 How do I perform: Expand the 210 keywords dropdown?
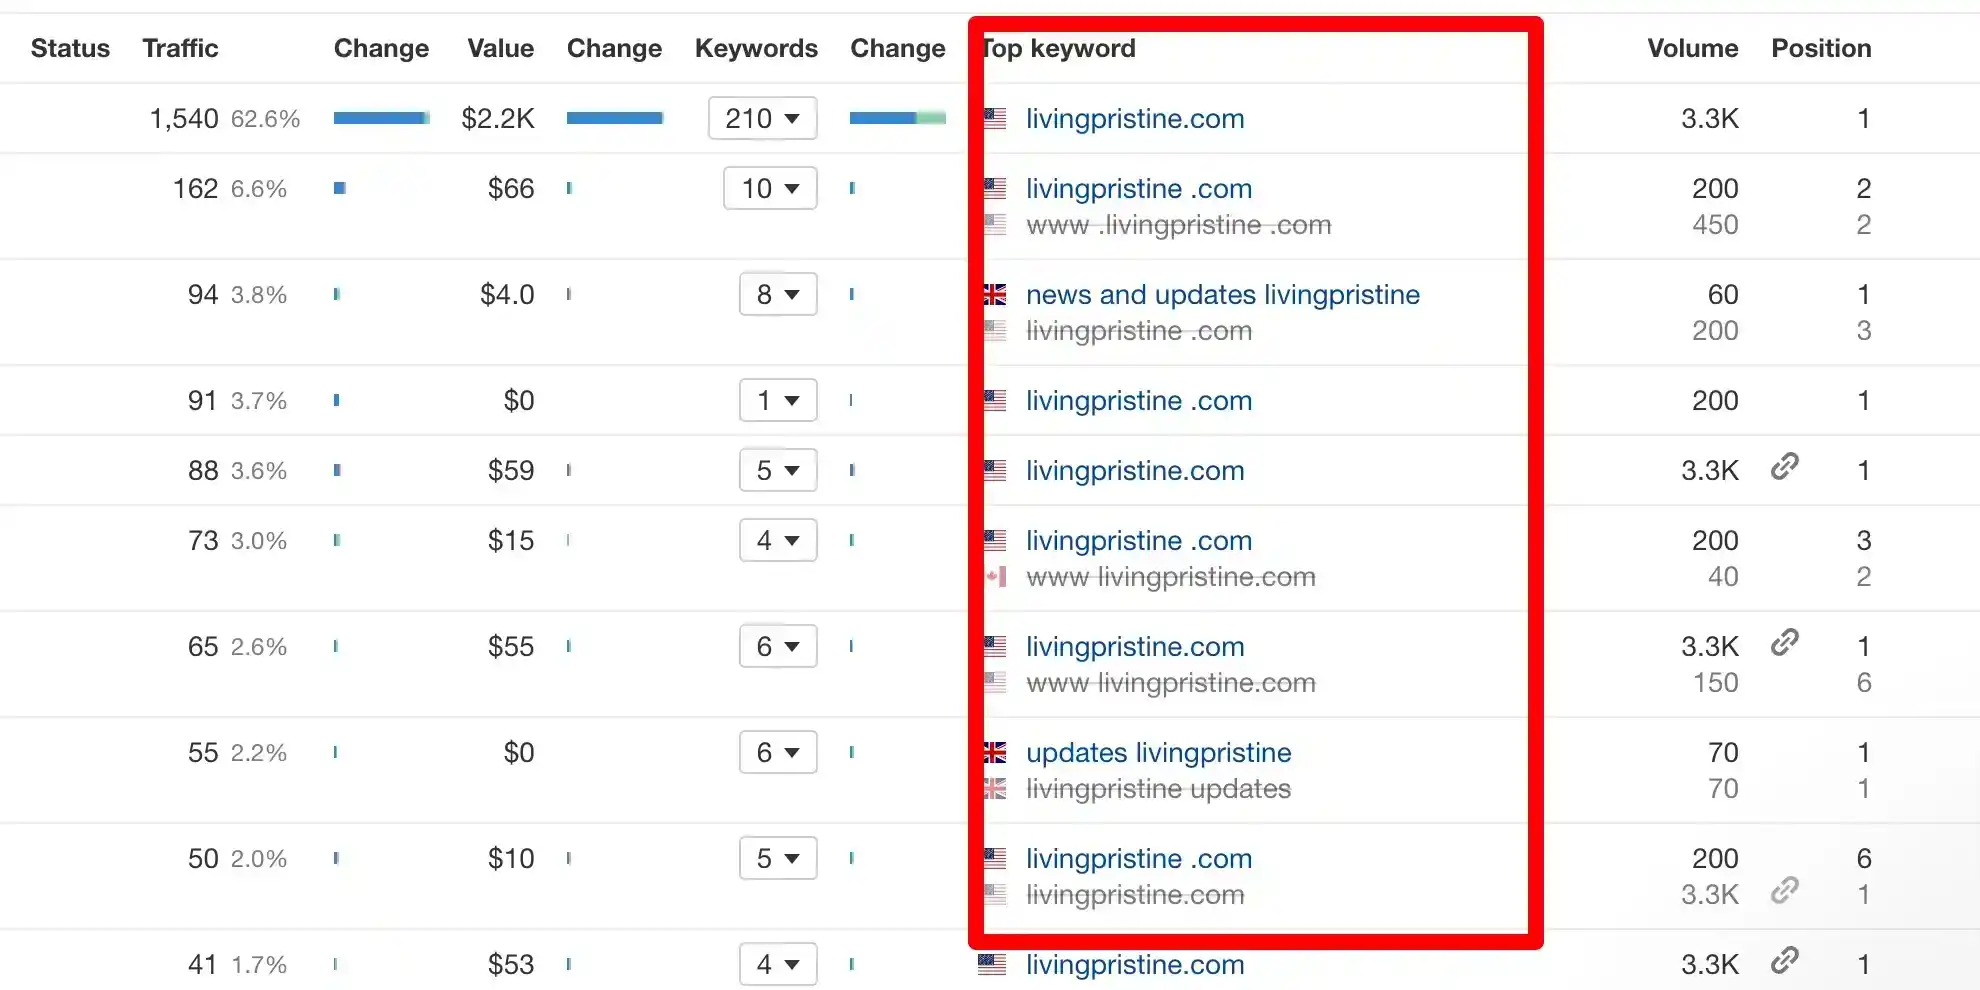pos(762,118)
